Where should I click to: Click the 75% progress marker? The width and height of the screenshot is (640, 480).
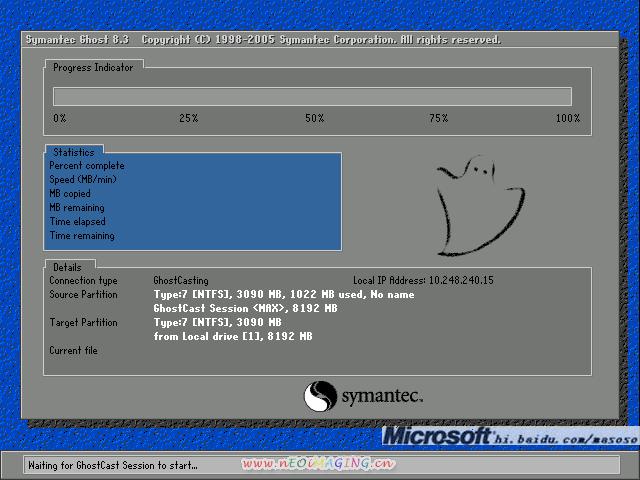click(439, 118)
